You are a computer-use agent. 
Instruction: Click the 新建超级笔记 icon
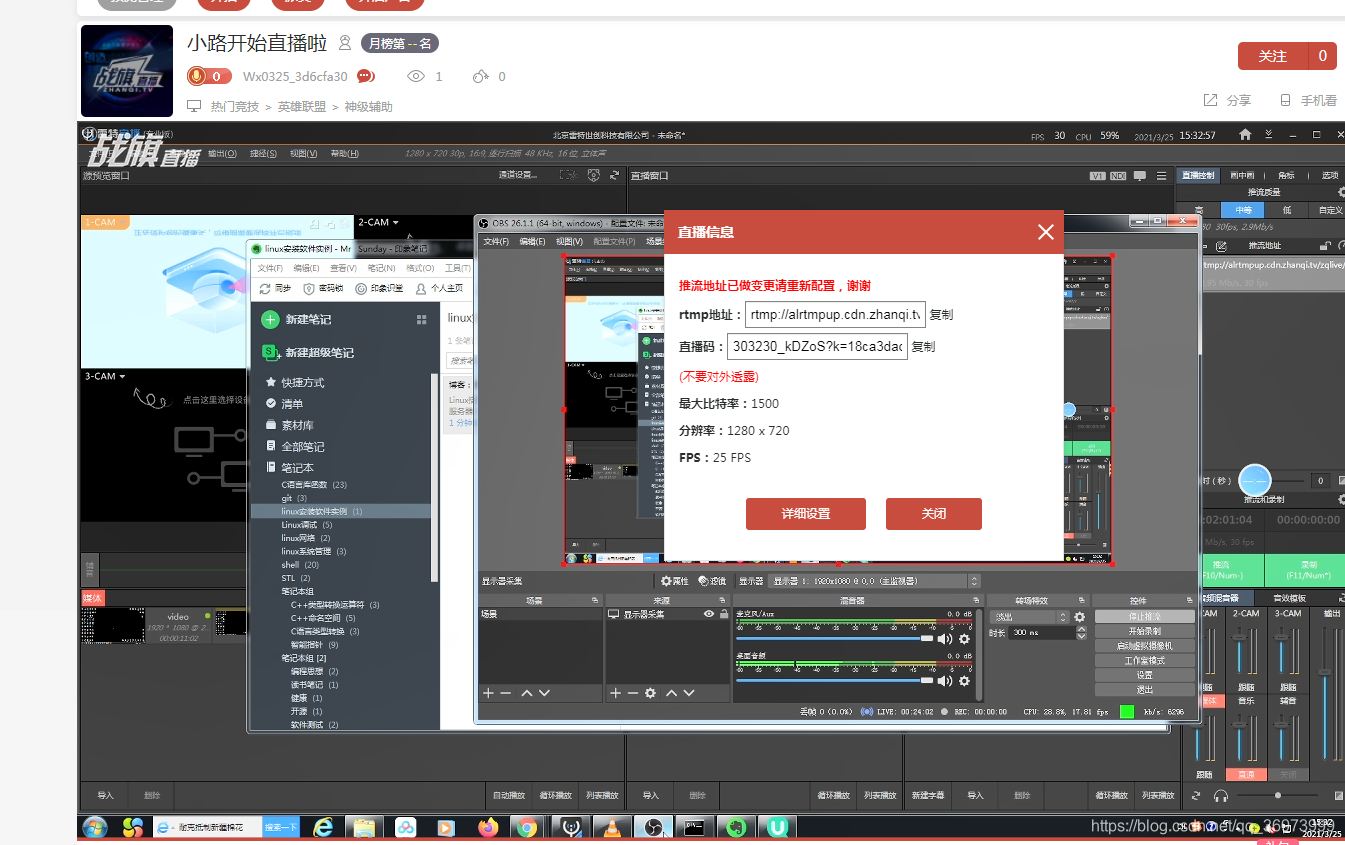pyautogui.click(x=269, y=352)
